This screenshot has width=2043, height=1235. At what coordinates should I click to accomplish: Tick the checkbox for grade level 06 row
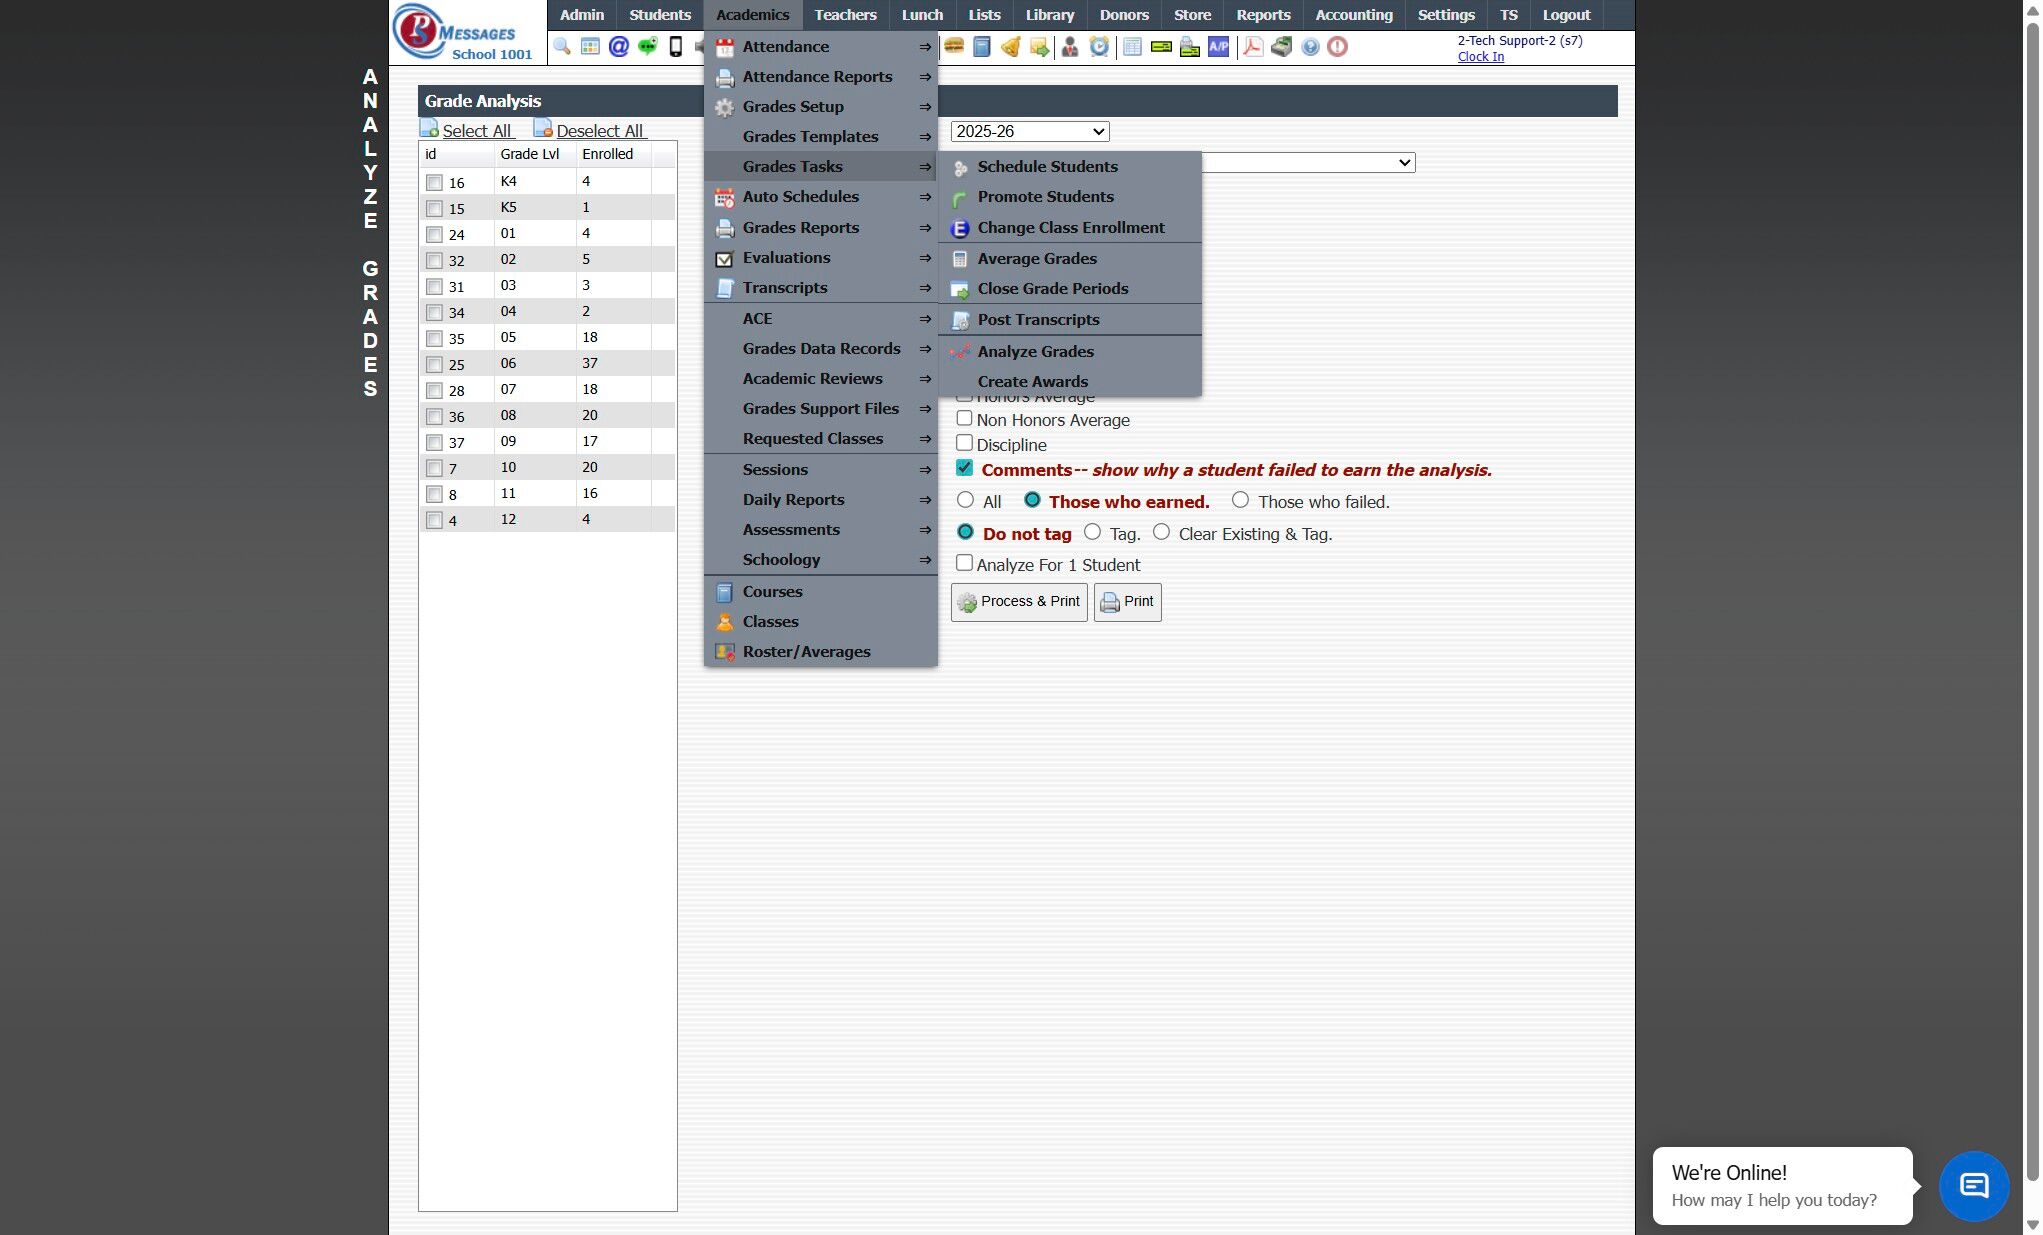(x=434, y=365)
